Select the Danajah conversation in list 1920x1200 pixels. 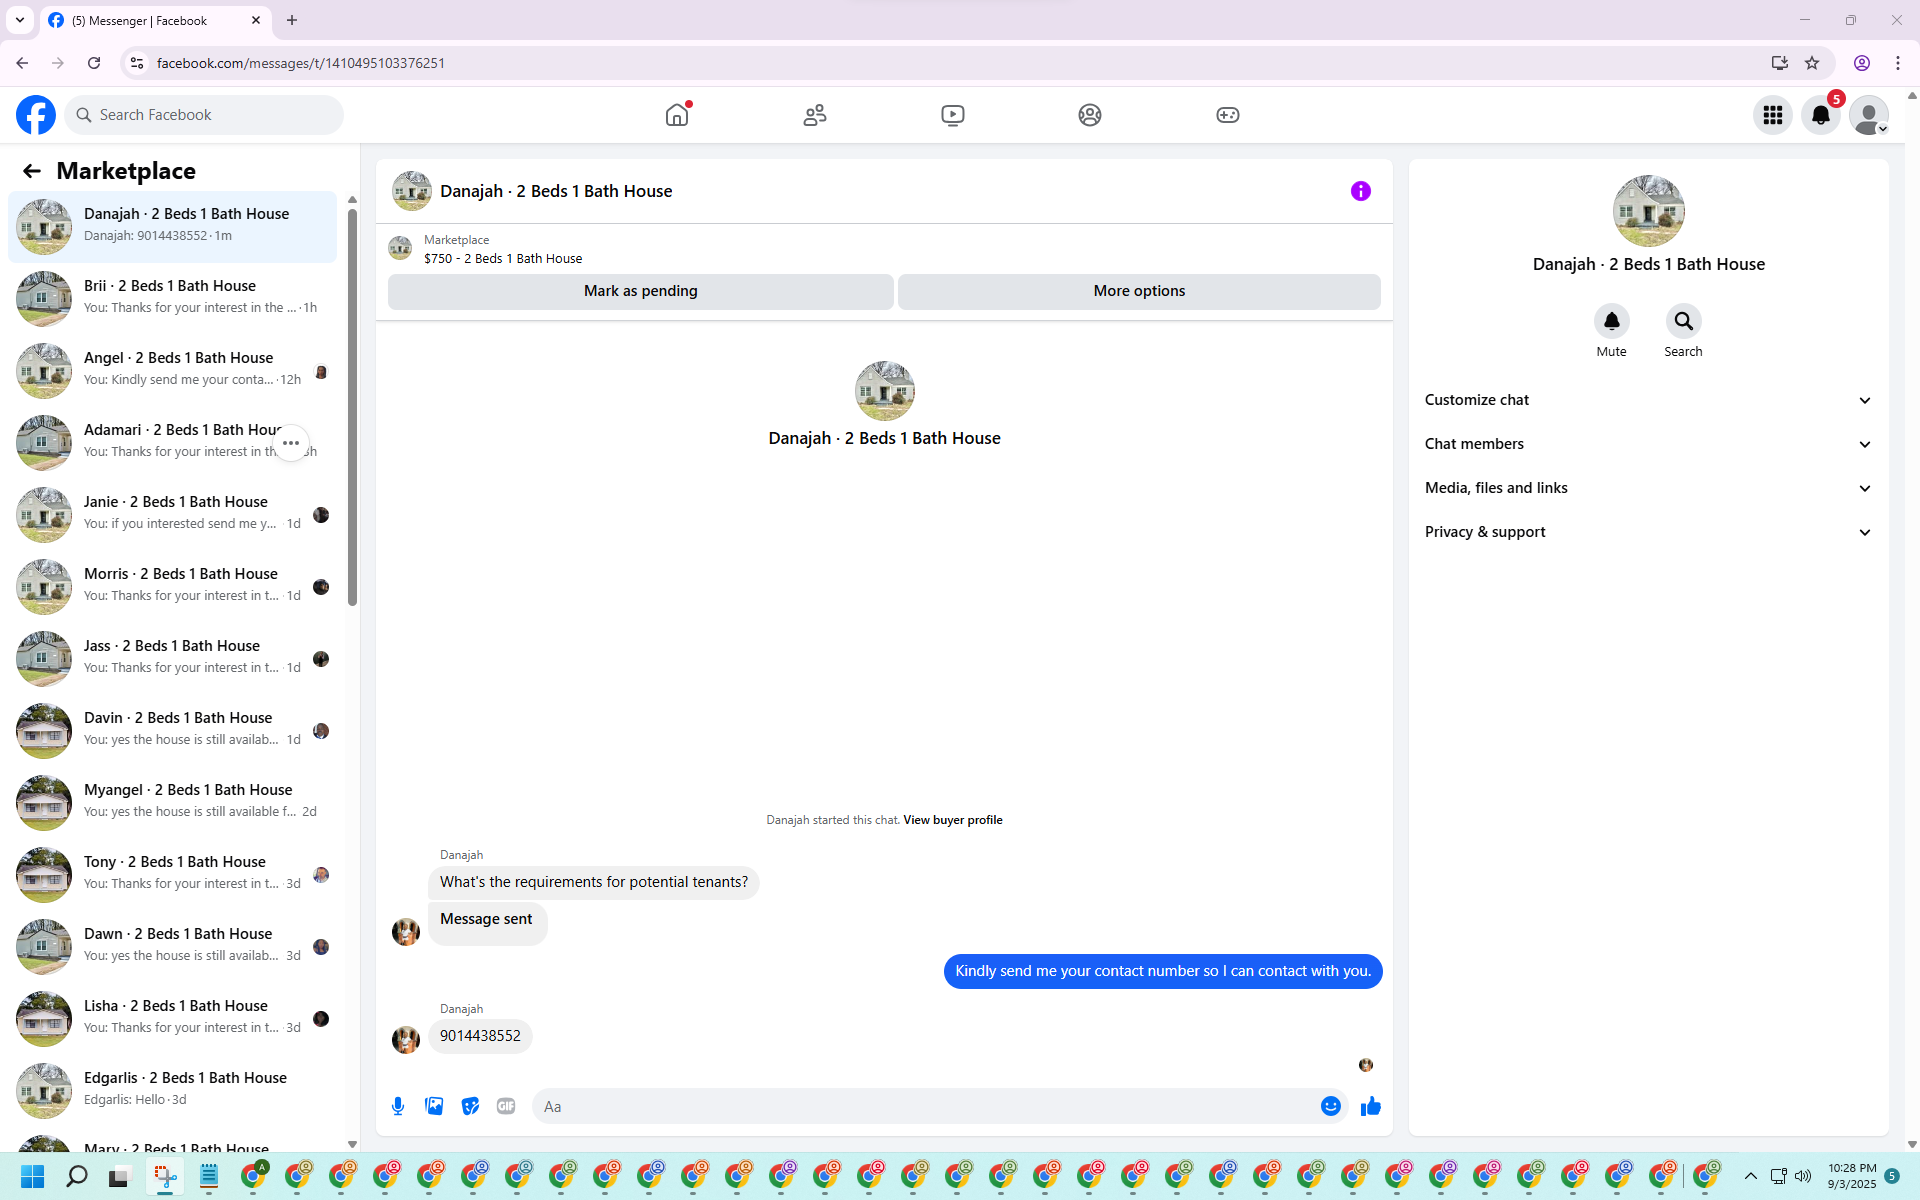(x=172, y=227)
